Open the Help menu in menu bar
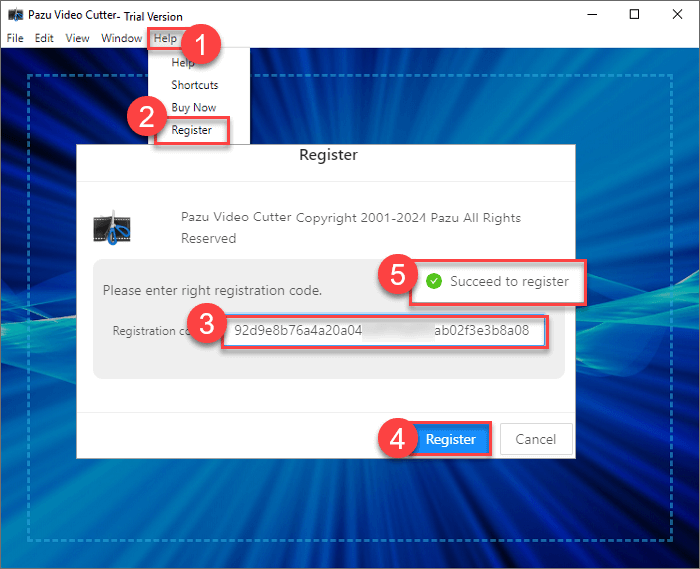 [x=165, y=38]
